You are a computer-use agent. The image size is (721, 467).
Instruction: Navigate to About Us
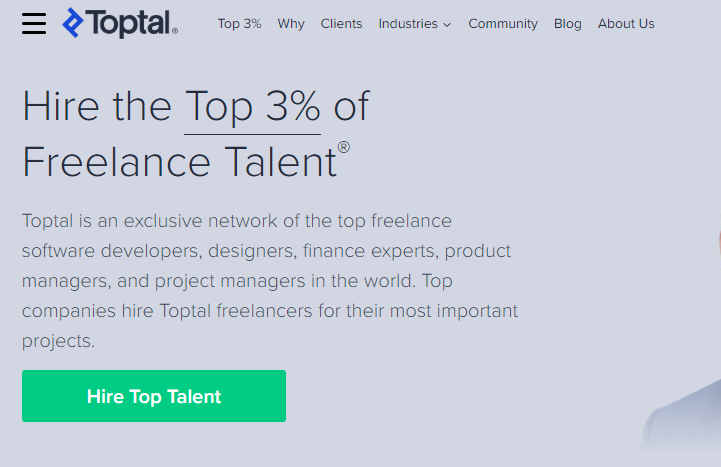click(x=626, y=24)
